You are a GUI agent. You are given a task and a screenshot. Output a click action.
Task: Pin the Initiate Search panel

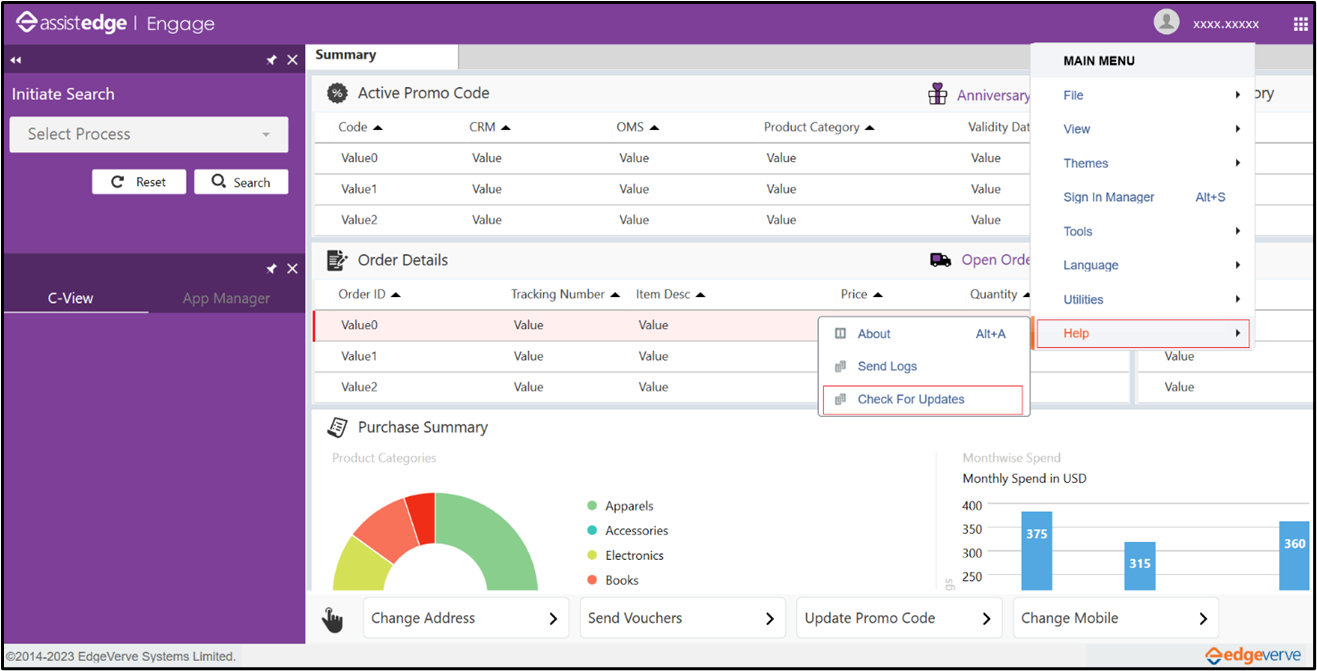pos(271,60)
